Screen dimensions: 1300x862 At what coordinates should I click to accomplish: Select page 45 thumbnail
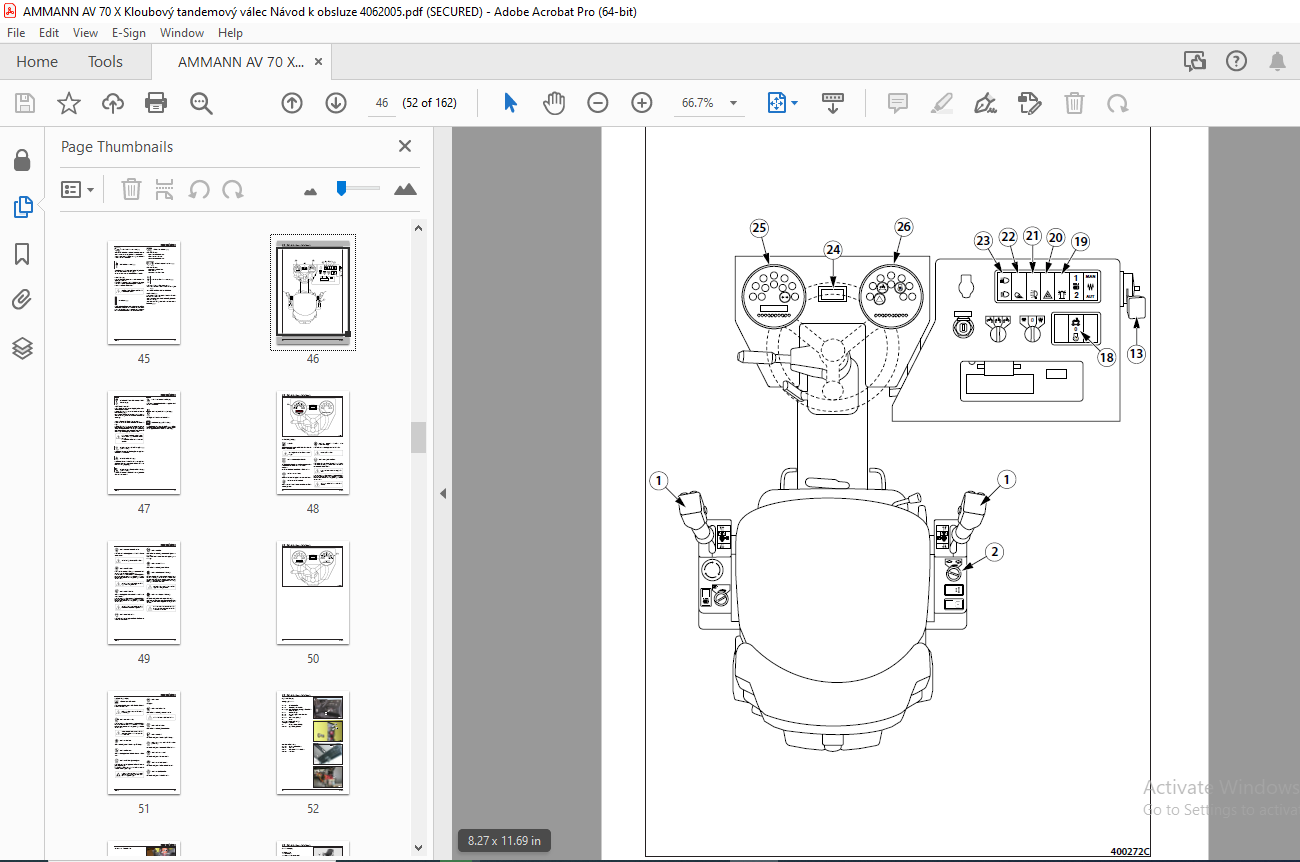144,293
